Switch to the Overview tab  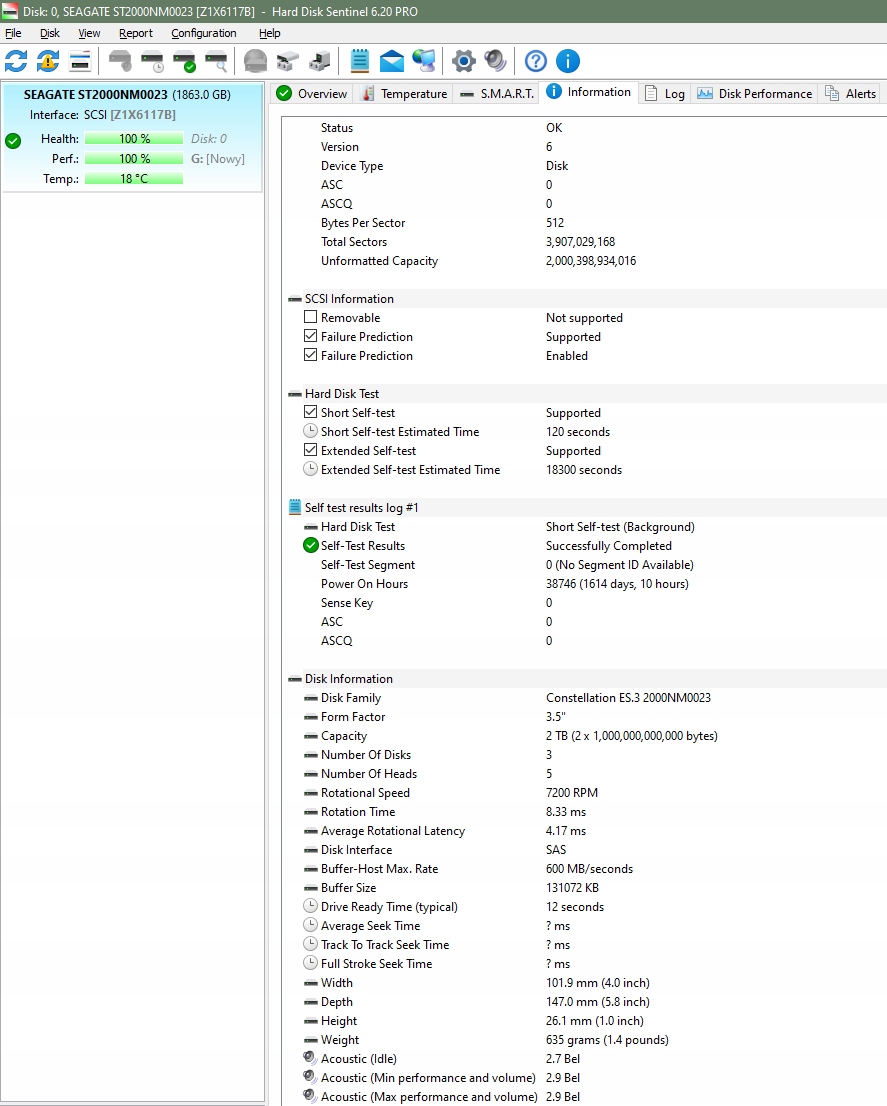312,93
